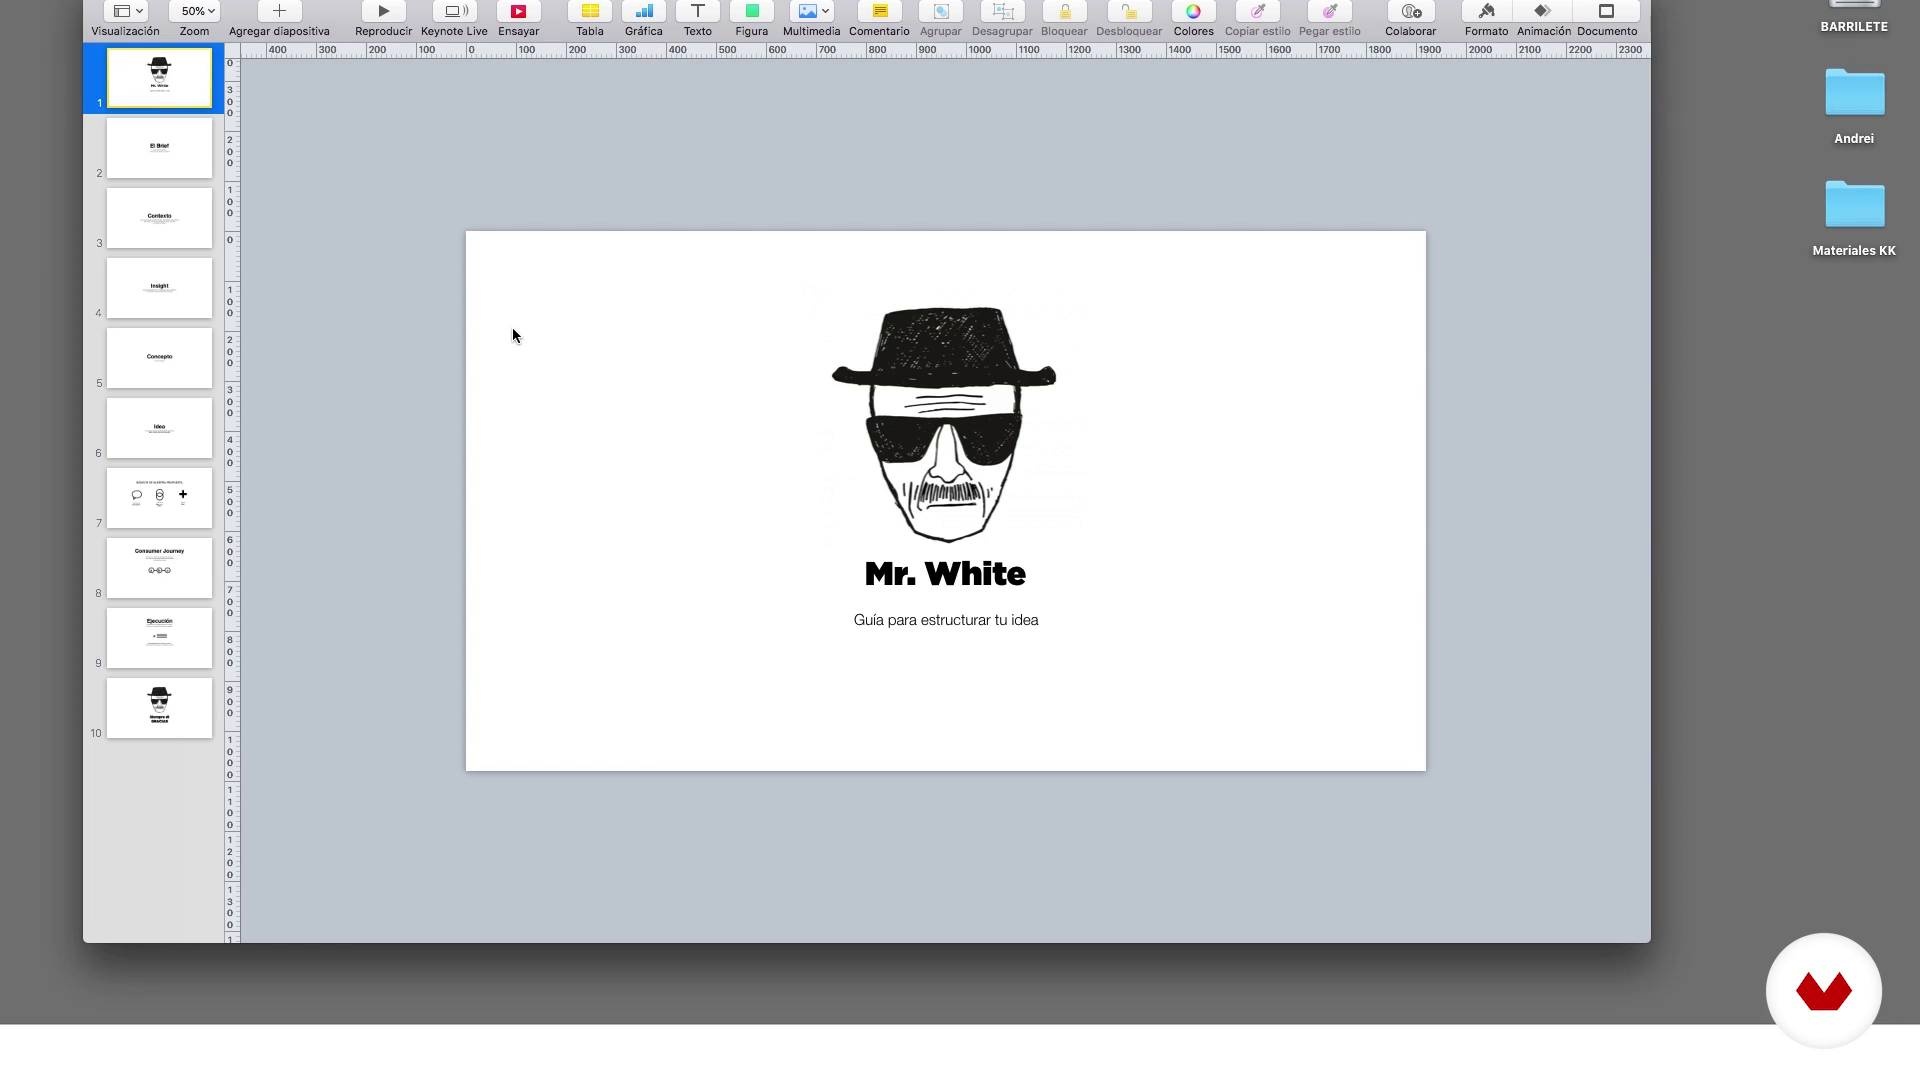Select slide 6 Idea thumbnail

click(x=159, y=428)
